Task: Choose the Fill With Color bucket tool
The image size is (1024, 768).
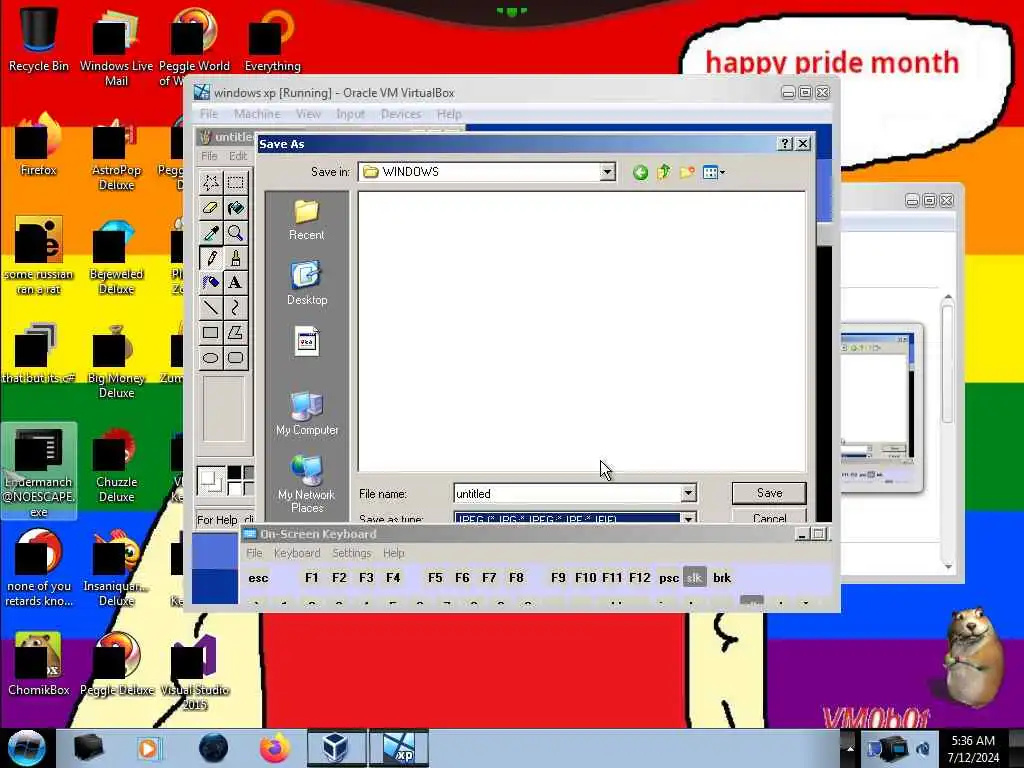Action: click(x=236, y=208)
